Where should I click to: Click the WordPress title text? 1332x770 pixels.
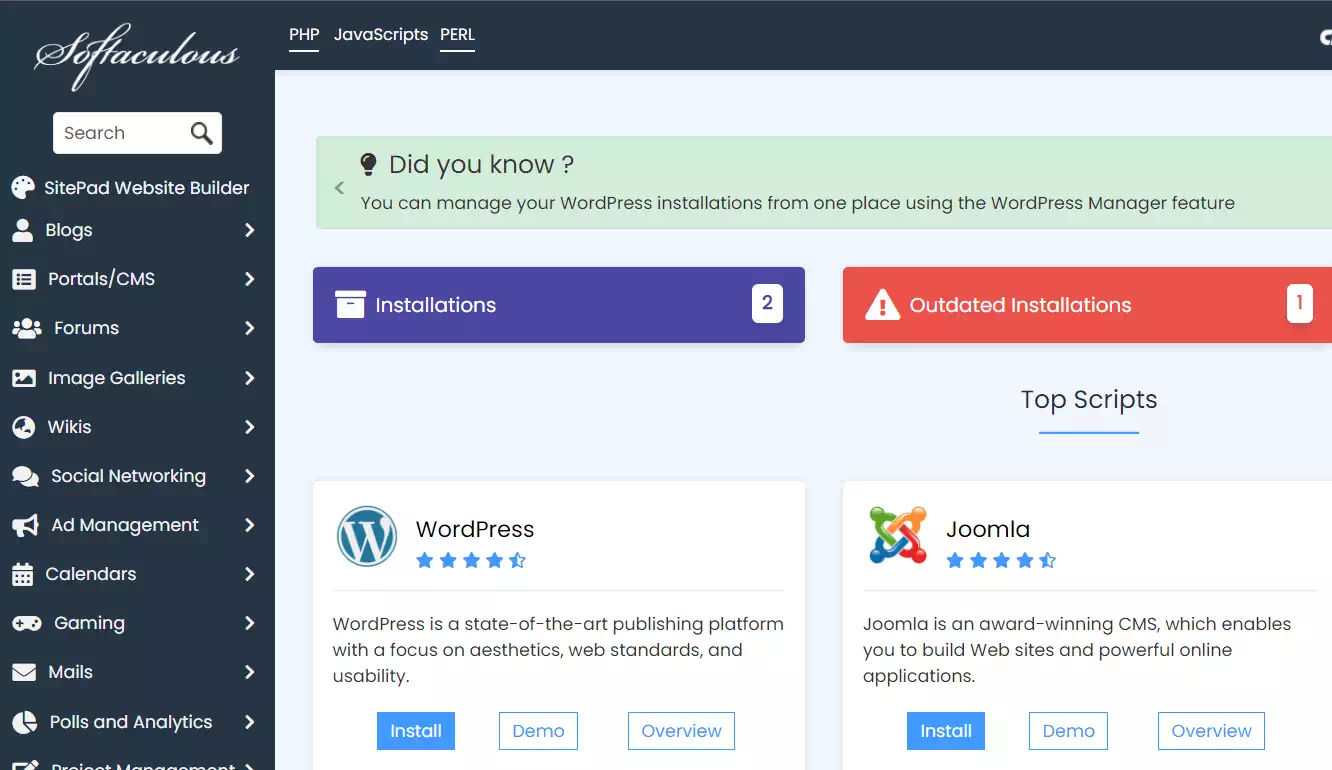[x=475, y=529]
